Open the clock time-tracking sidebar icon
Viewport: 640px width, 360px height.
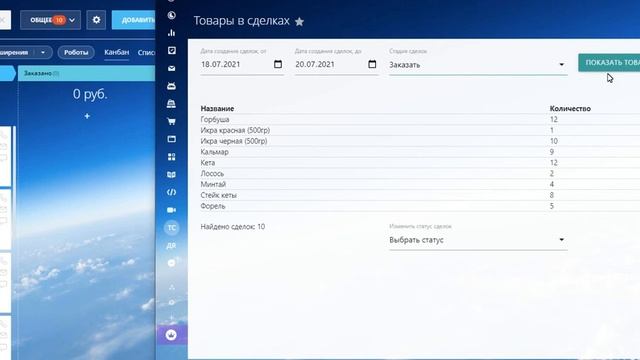(x=172, y=16)
